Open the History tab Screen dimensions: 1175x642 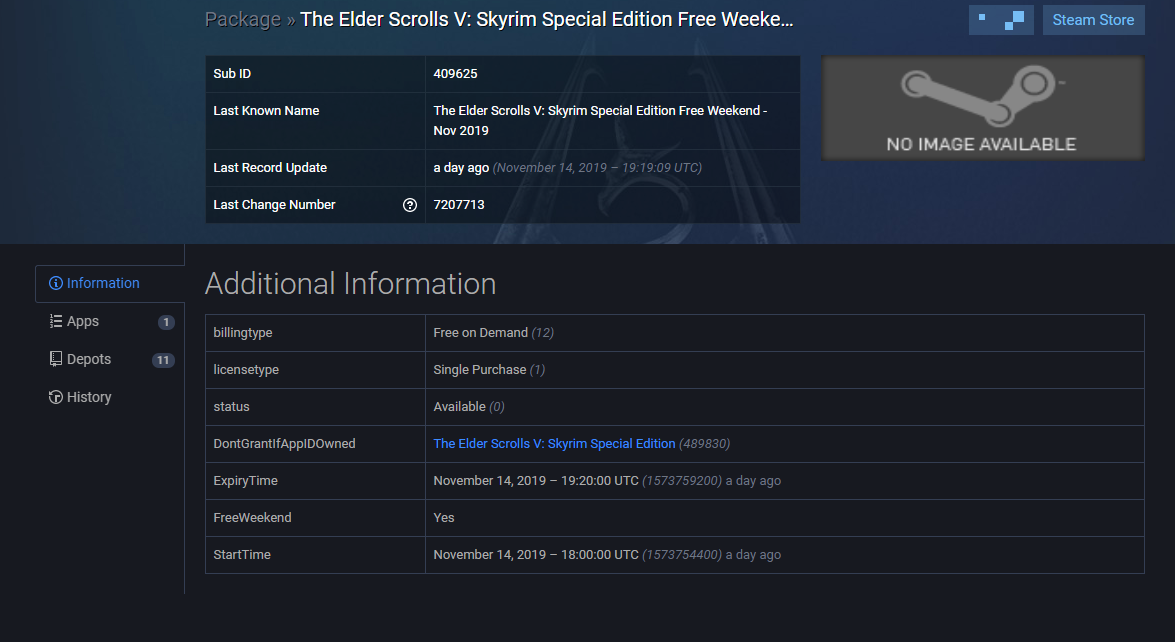coord(109,397)
